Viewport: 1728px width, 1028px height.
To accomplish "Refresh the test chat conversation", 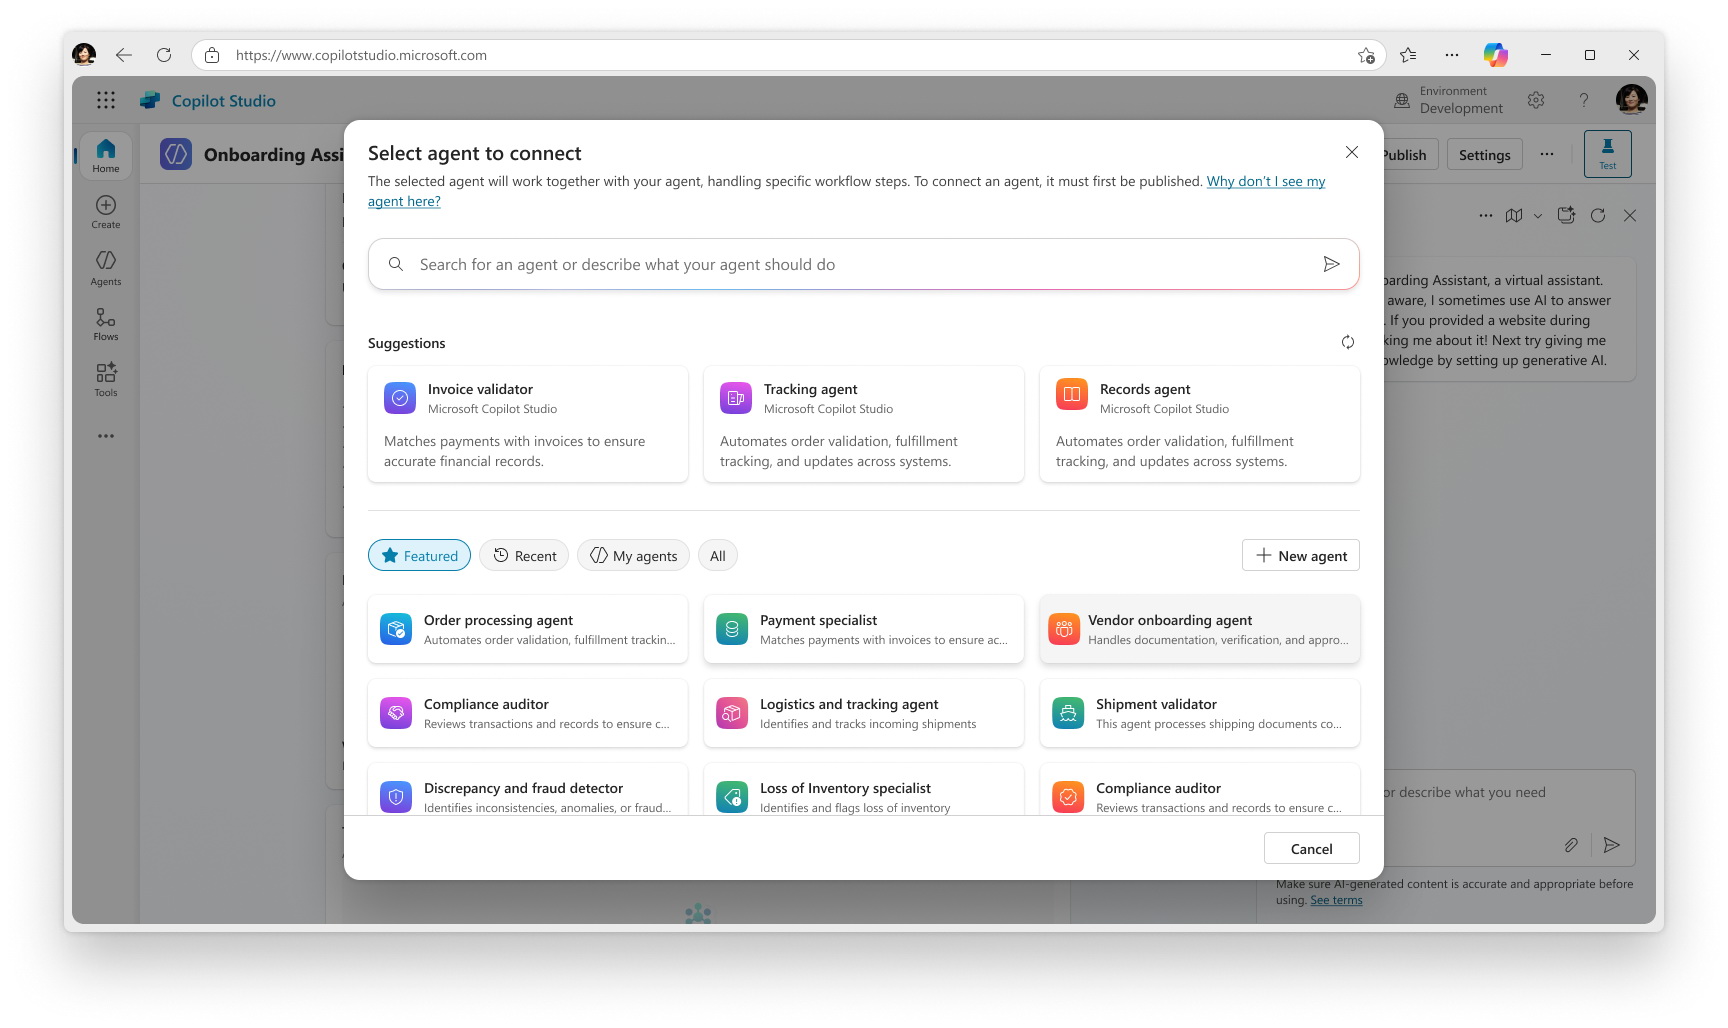I will (1598, 215).
